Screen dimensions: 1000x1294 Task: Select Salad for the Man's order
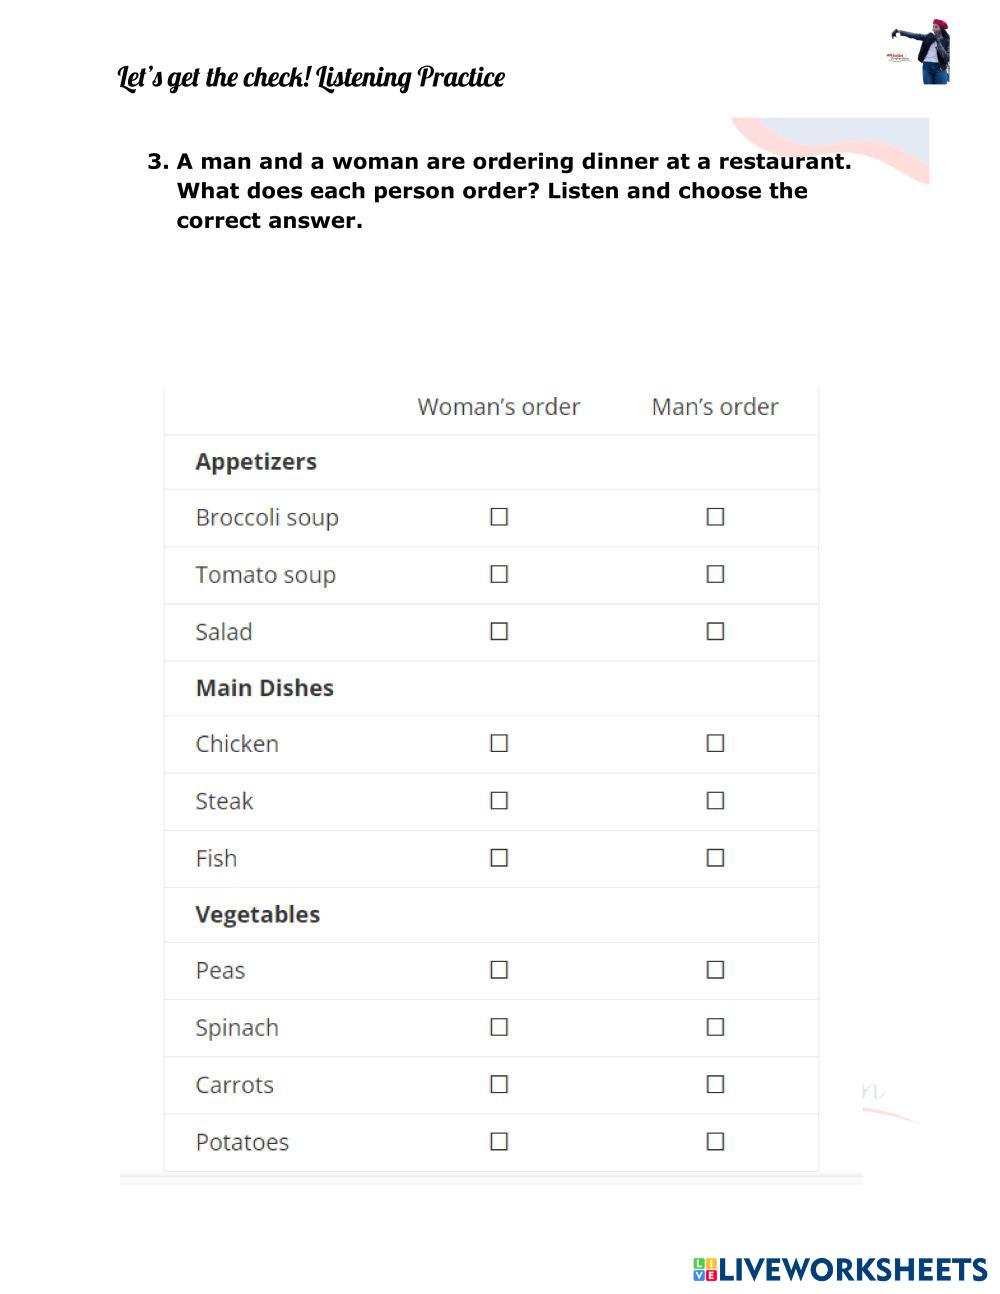[715, 631]
